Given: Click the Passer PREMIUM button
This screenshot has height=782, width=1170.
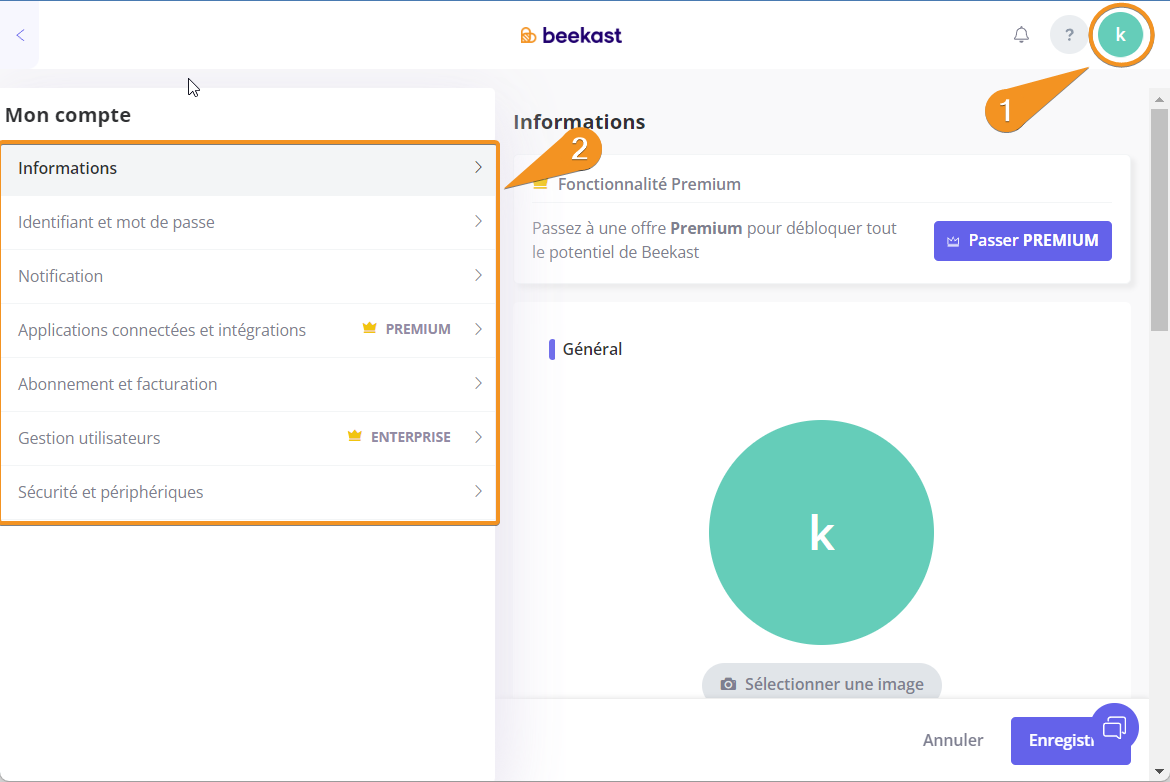Looking at the screenshot, I should 1022,241.
